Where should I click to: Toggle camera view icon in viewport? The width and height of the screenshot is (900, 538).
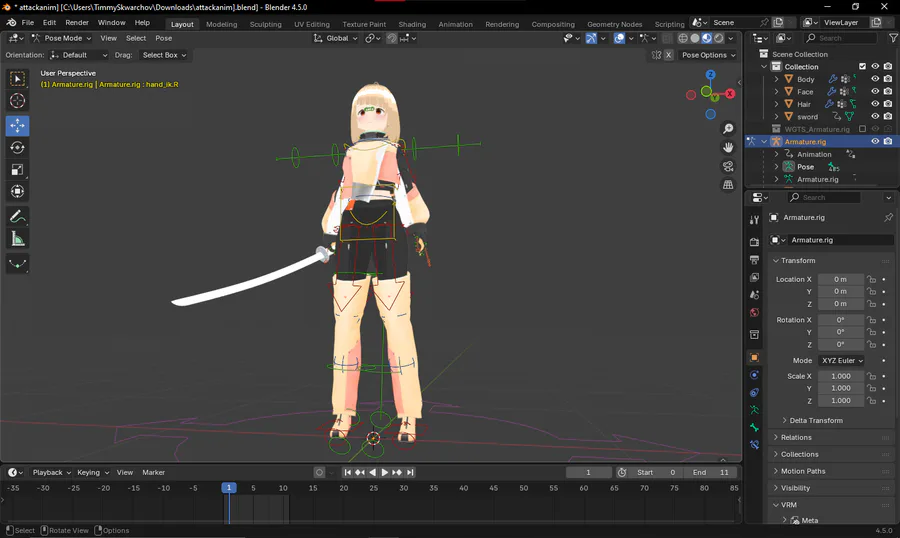728,167
